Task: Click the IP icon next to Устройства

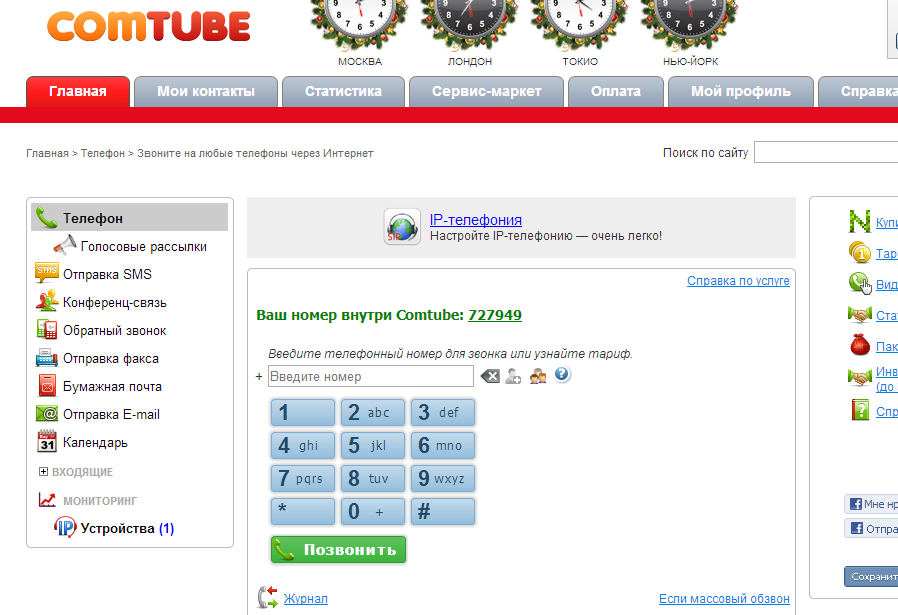Action: [65, 527]
